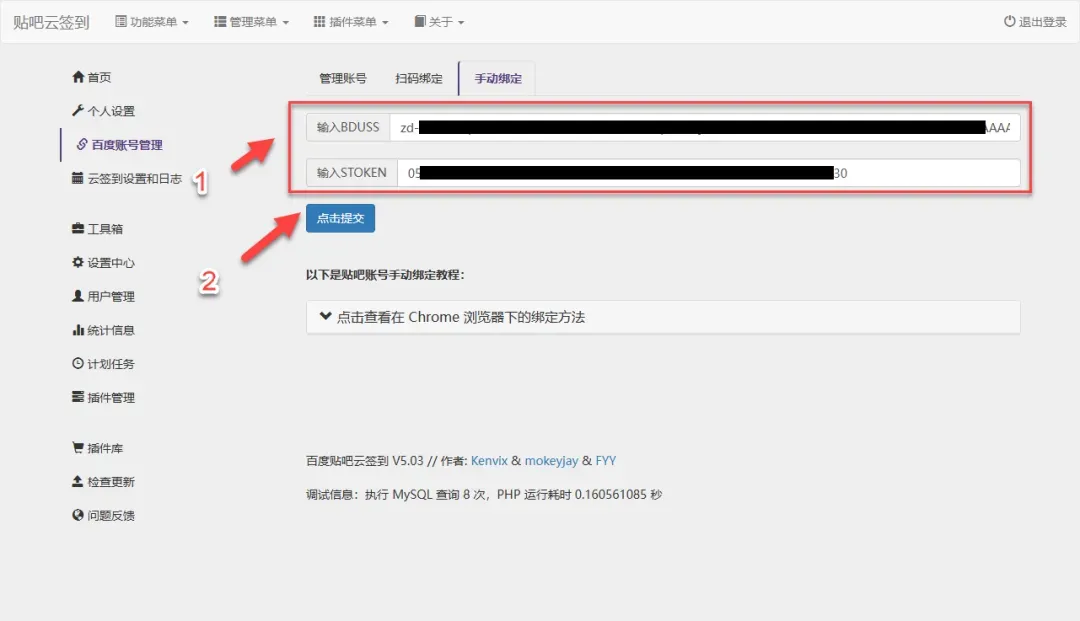Open the 插件菜单 dropdown
The height and width of the screenshot is (621, 1080).
[351, 22]
